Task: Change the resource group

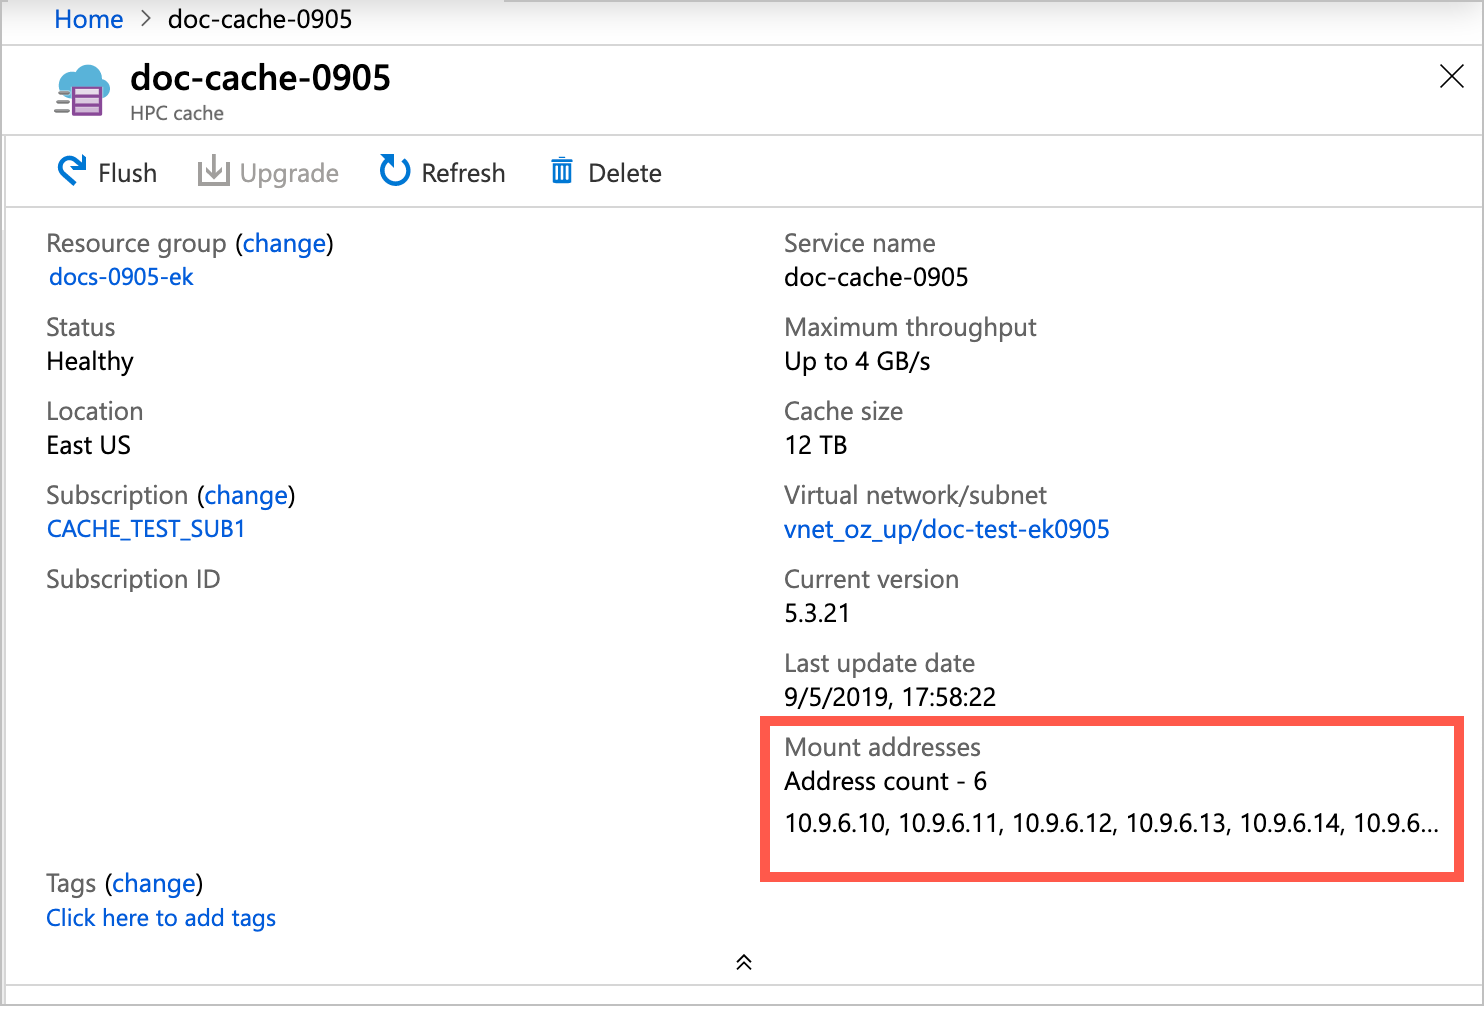Action: click(x=284, y=243)
